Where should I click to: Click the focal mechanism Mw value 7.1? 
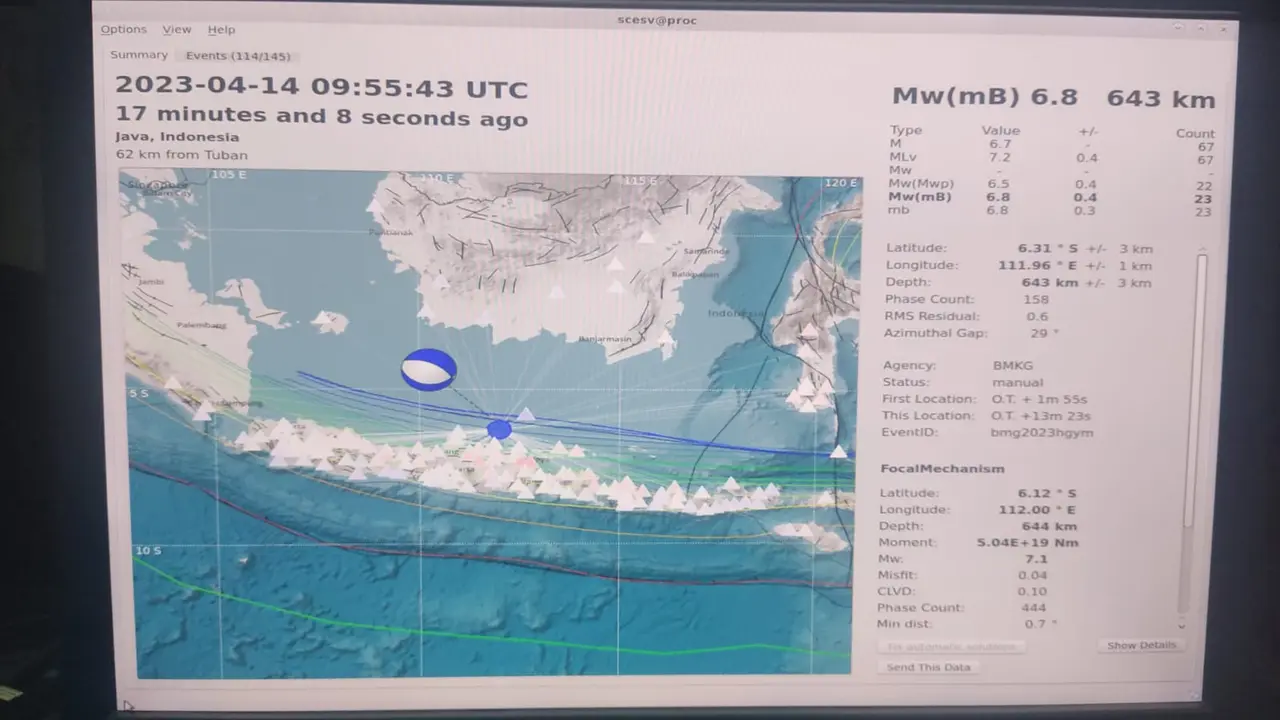click(1035, 559)
